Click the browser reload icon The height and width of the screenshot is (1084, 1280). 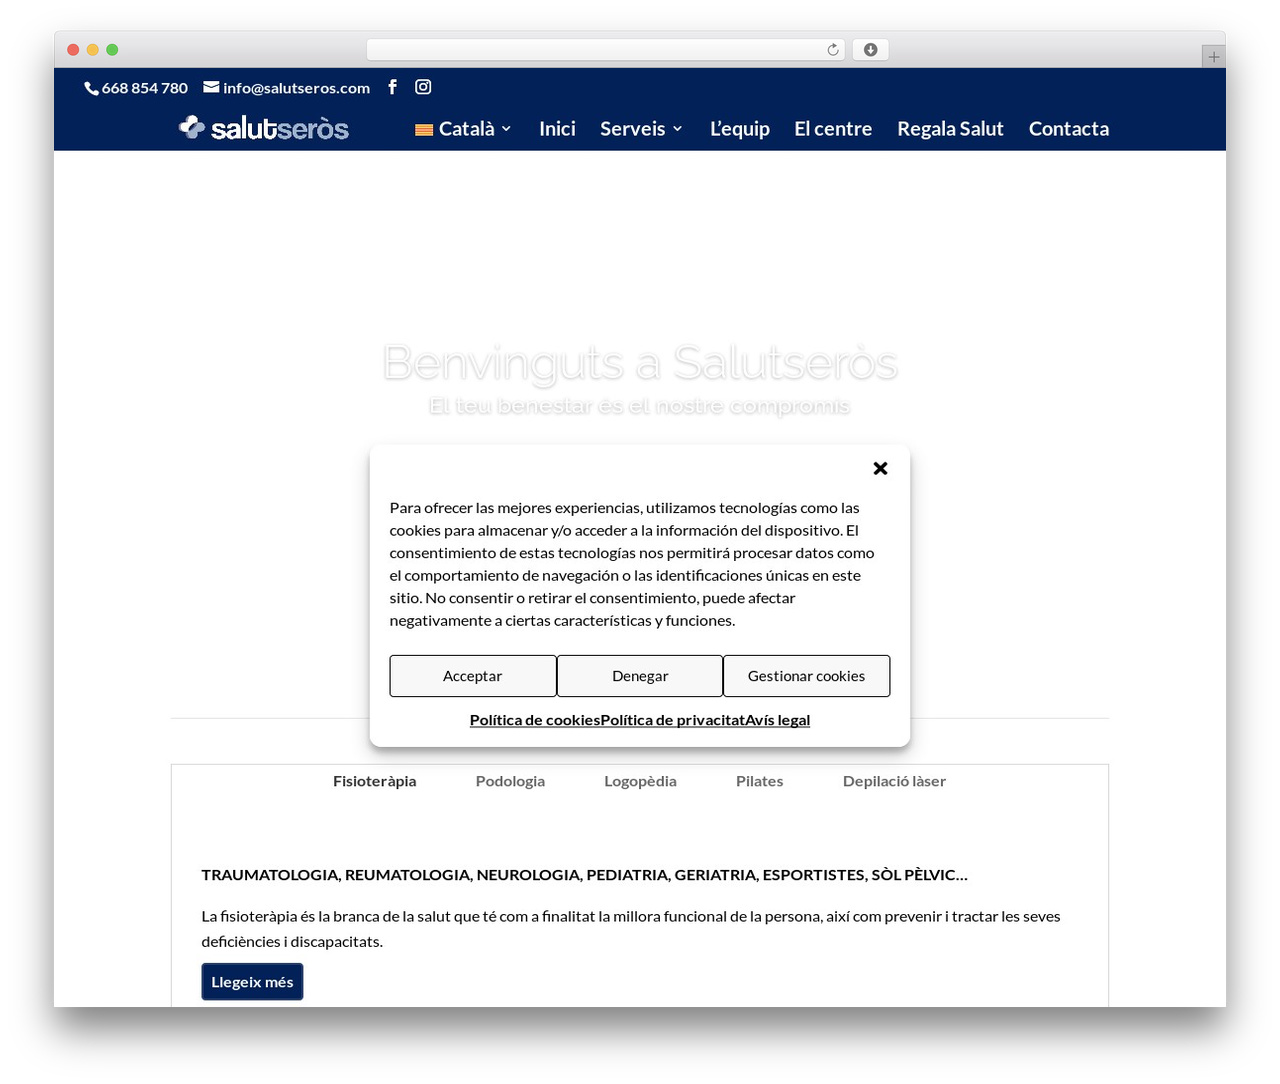coord(833,50)
